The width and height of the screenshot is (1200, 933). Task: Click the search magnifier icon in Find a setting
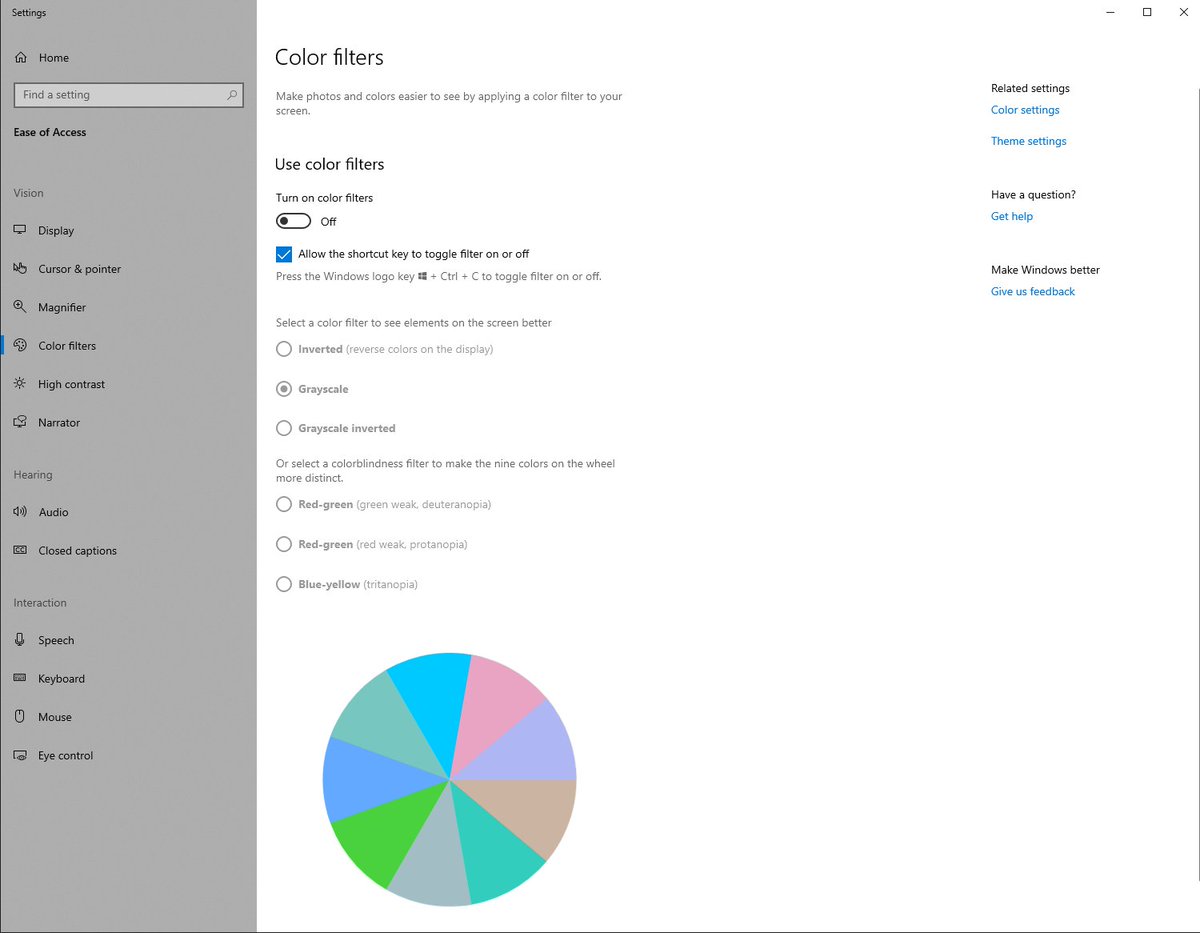[232, 95]
